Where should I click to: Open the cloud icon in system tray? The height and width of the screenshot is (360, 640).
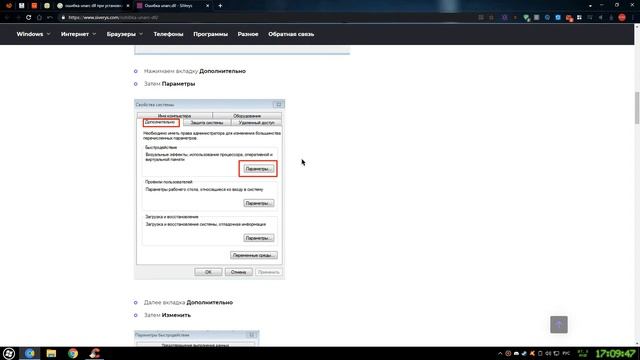(x=516, y=353)
